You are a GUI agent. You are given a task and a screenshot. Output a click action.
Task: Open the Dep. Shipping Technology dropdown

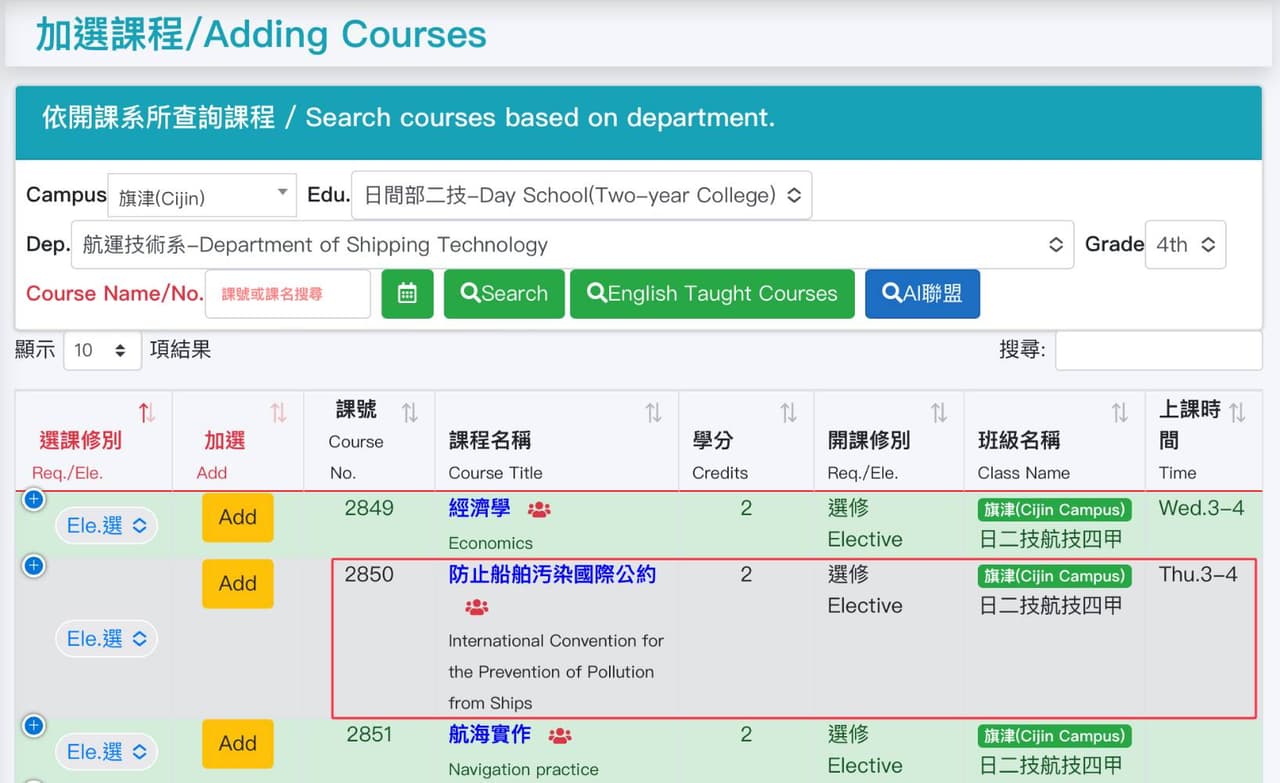tap(572, 245)
